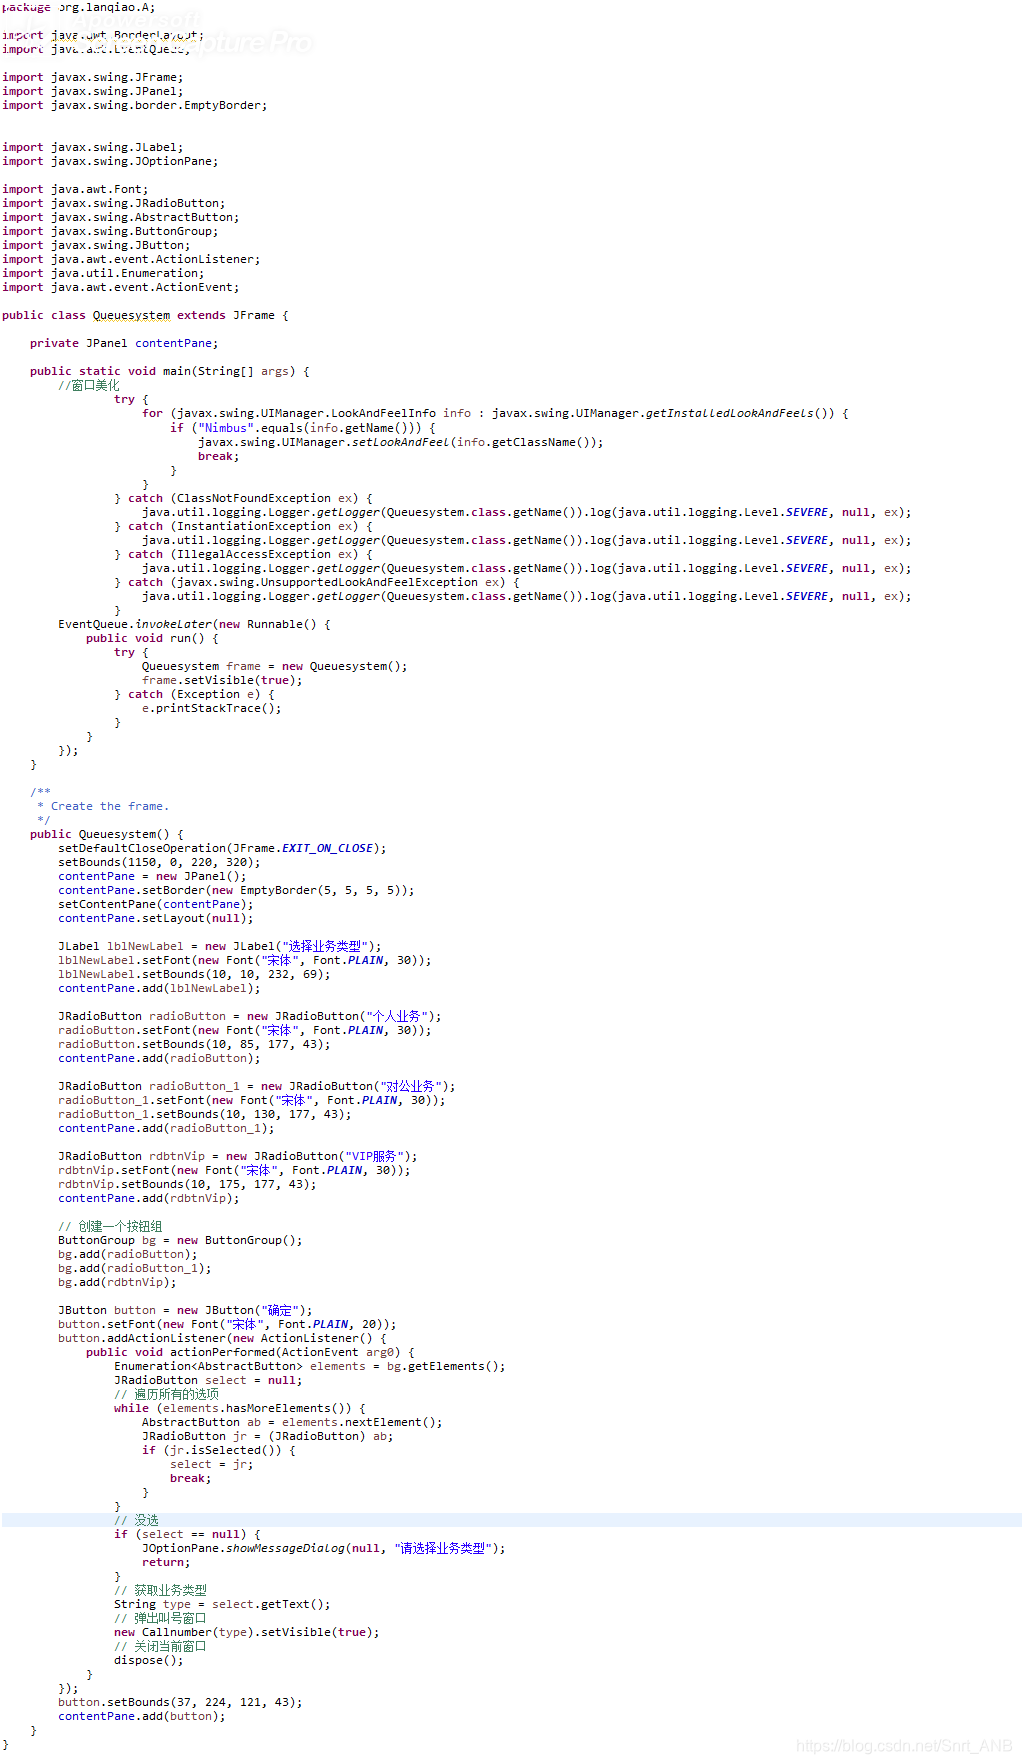Click 'setContentPane(contentPane);' line
1022x1764 pixels.
point(155,904)
